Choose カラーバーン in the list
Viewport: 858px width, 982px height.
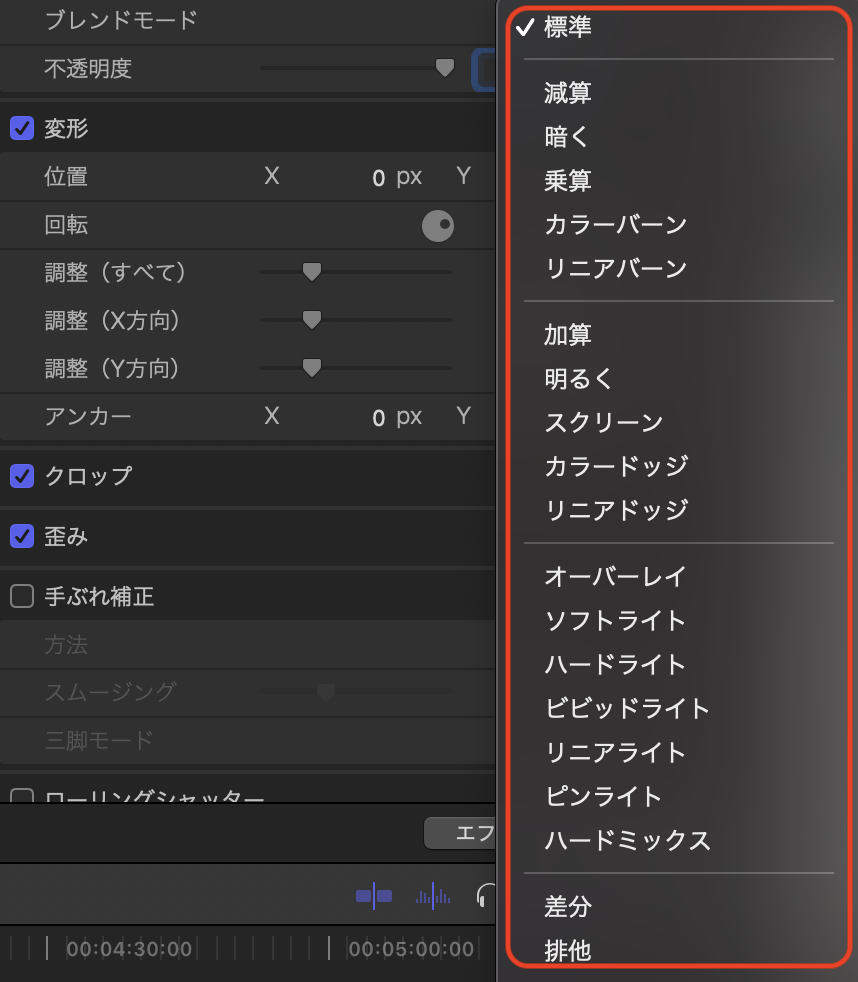pyautogui.click(x=616, y=224)
